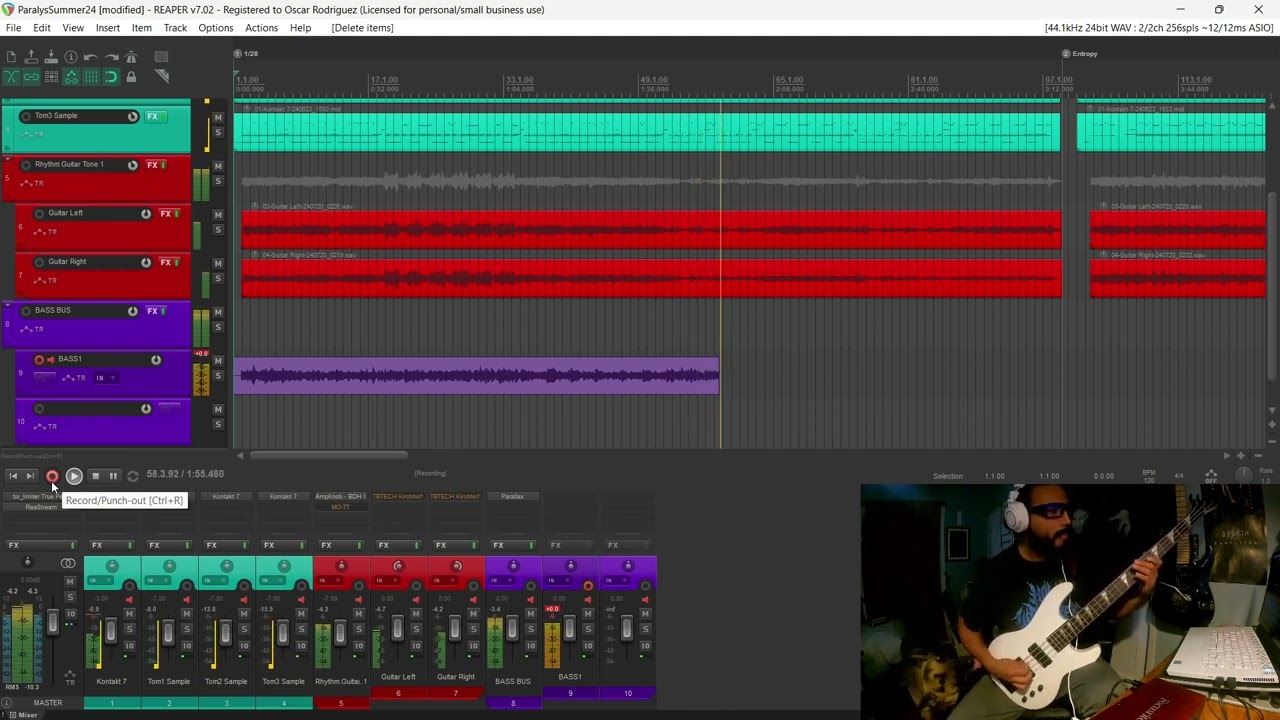Viewport: 1280px width, 720px height.
Task: Click the Redo arrow icon
Action: click(111, 57)
